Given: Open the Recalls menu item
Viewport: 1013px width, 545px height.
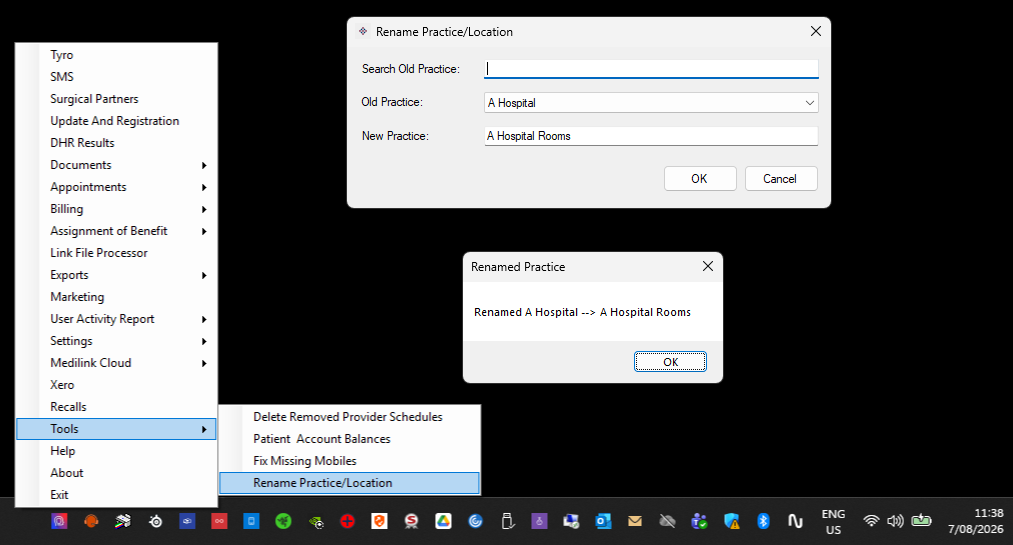Looking at the screenshot, I should click(x=116, y=406).
